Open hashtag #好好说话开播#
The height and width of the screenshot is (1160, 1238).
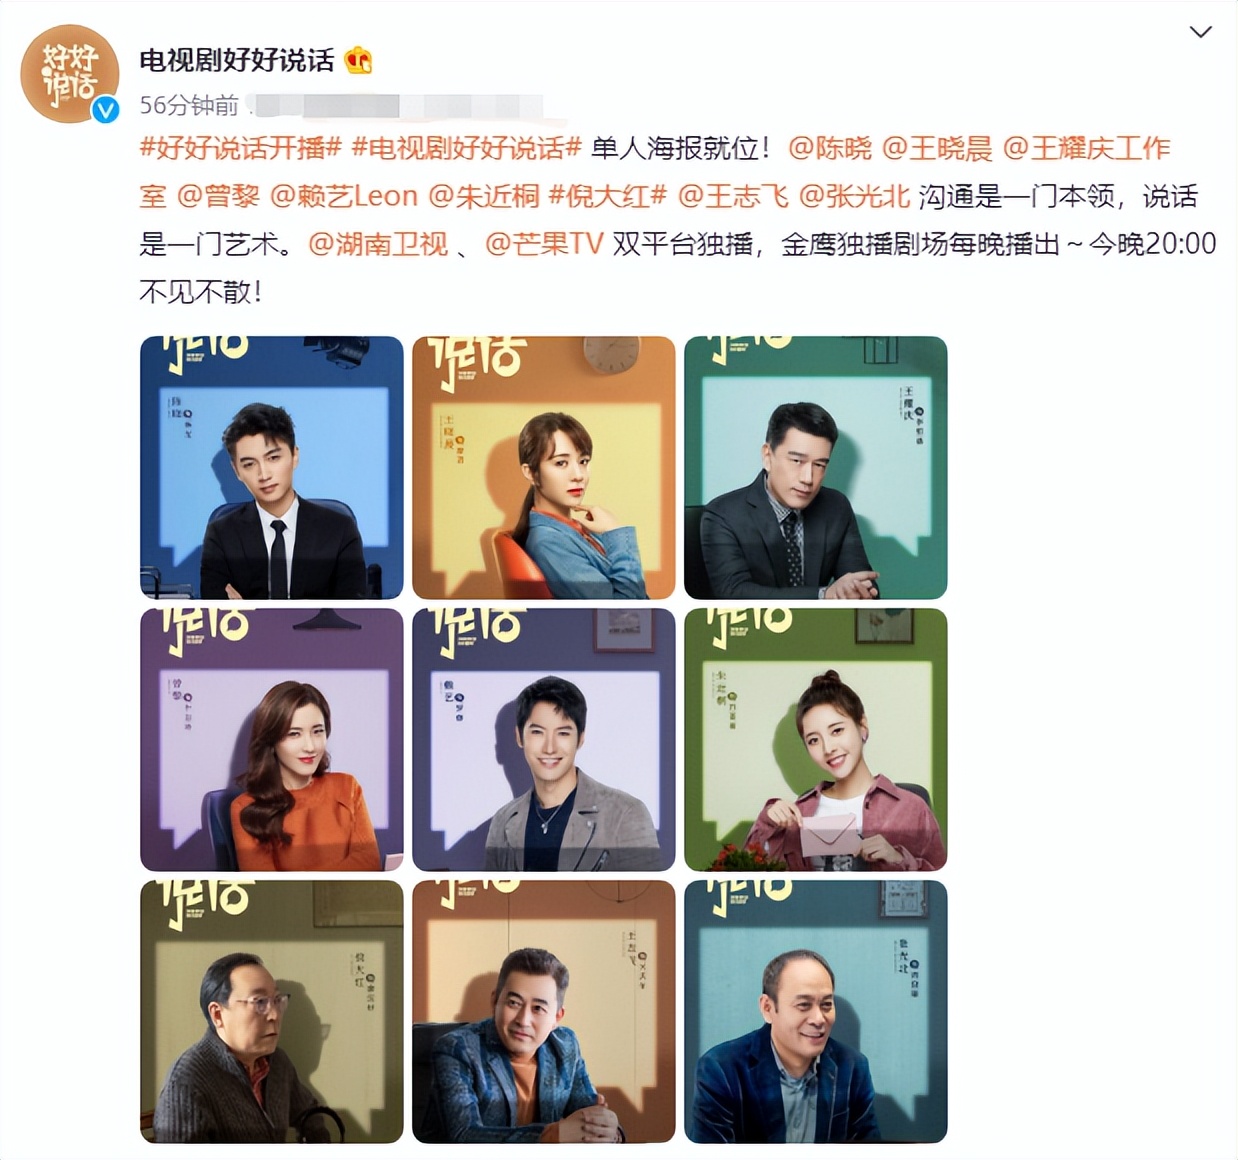coord(240,148)
